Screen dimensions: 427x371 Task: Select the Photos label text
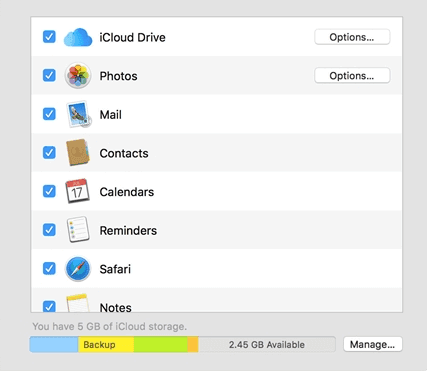118,76
